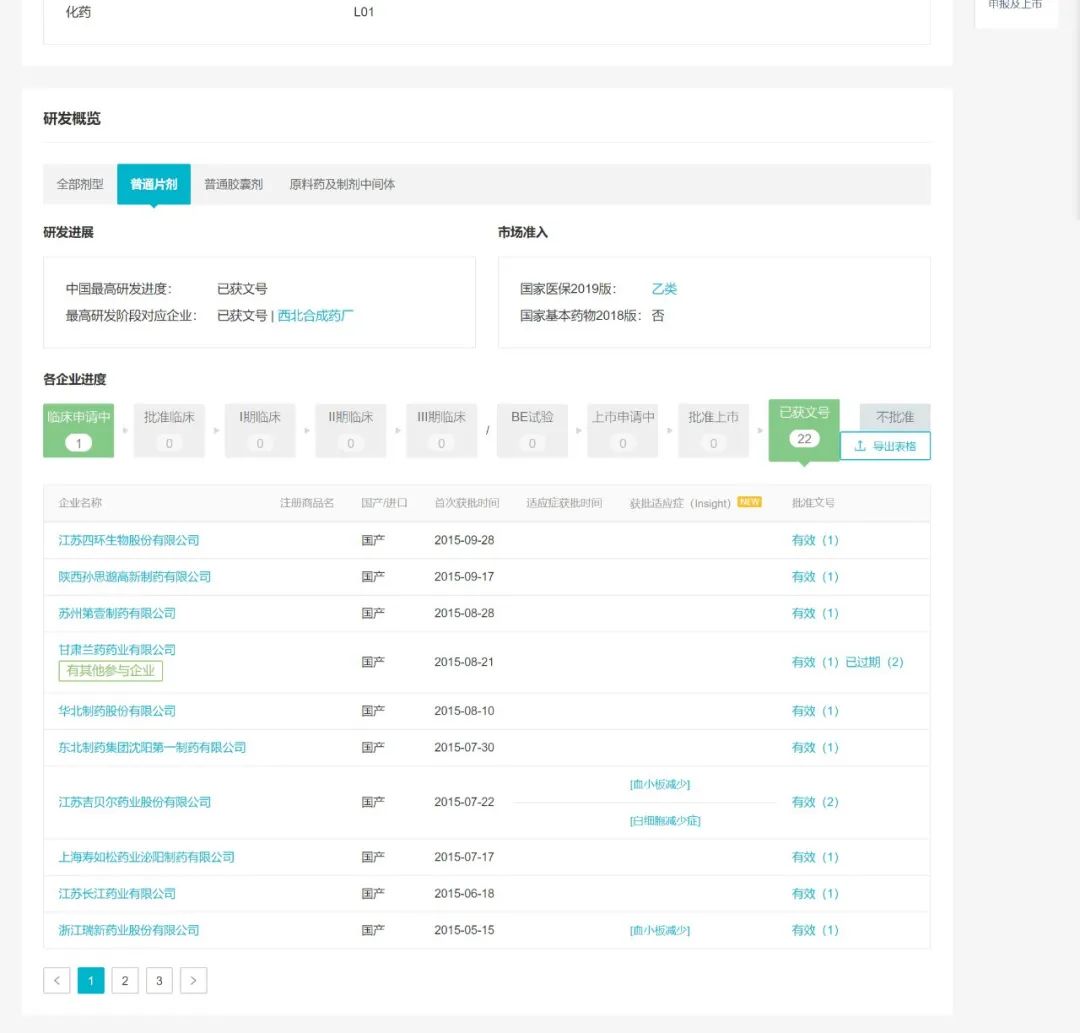This screenshot has width=1080, height=1033.
Task: Select the 已获文号 stage box
Action: pyautogui.click(x=804, y=430)
